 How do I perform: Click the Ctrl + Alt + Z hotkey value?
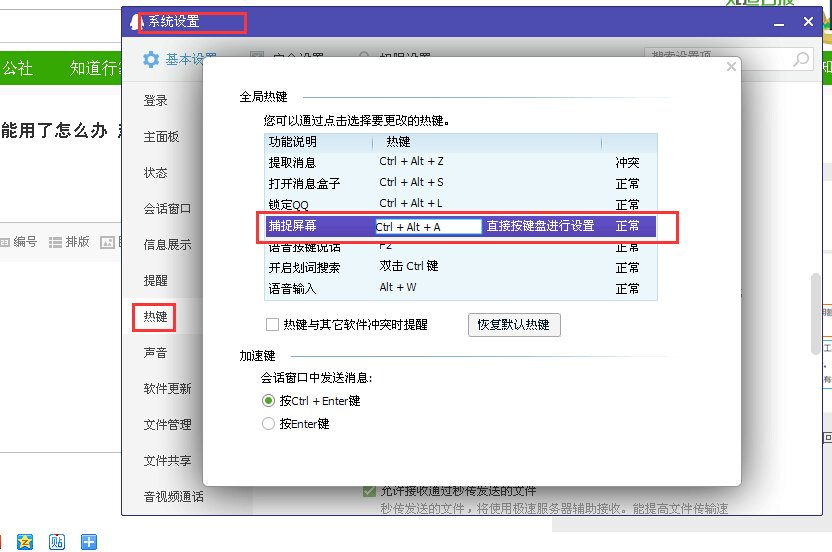click(411, 161)
